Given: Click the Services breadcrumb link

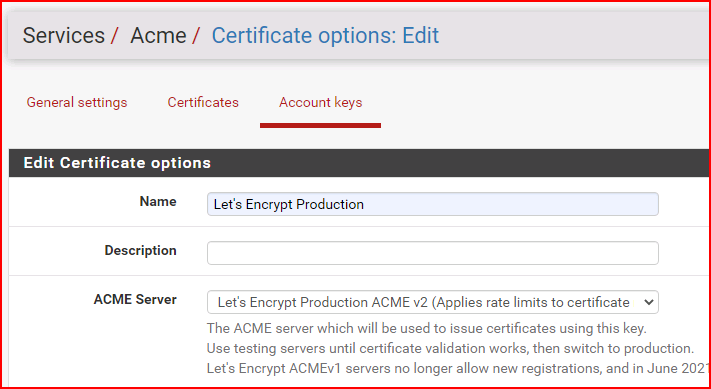Looking at the screenshot, I should (x=63, y=35).
